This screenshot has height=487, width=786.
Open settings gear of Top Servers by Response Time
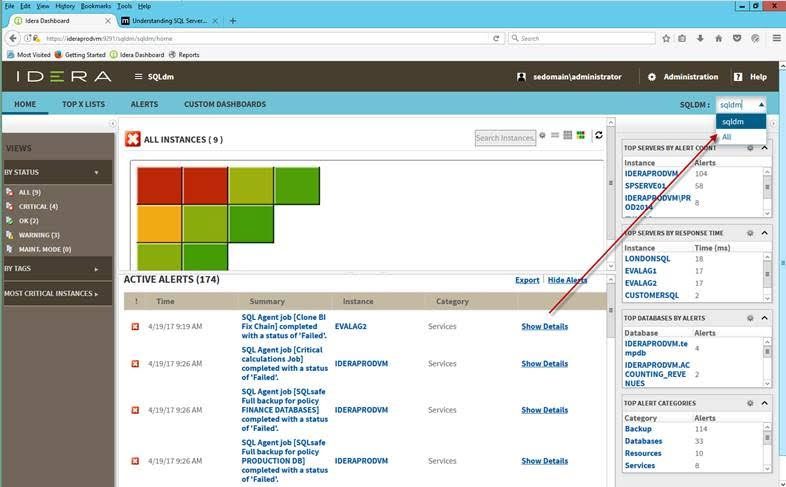point(750,233)
